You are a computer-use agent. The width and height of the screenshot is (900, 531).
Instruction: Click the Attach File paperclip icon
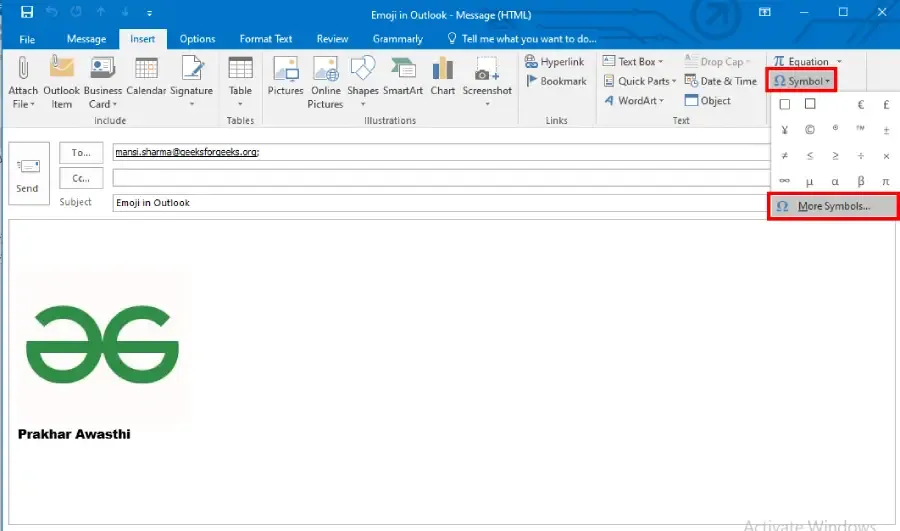(23, 68)
